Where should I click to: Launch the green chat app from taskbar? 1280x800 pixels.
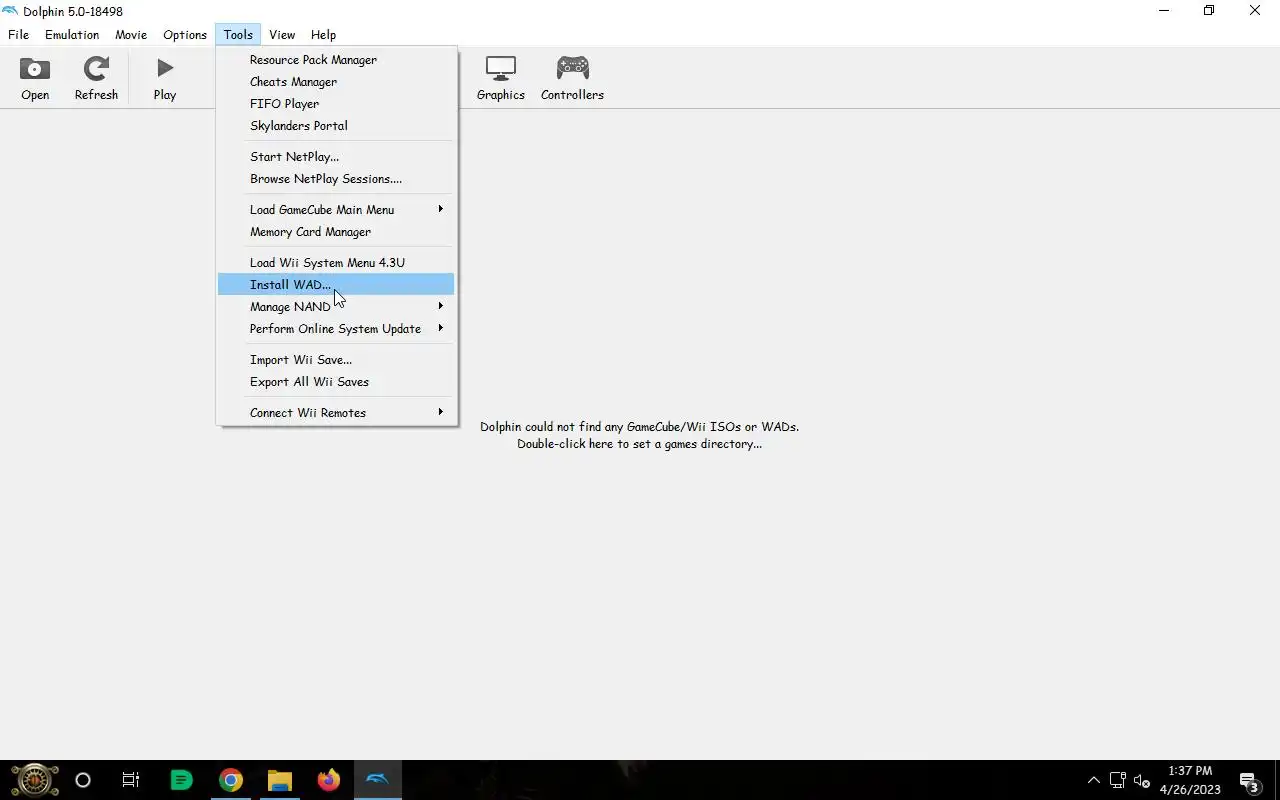(181, 780)
